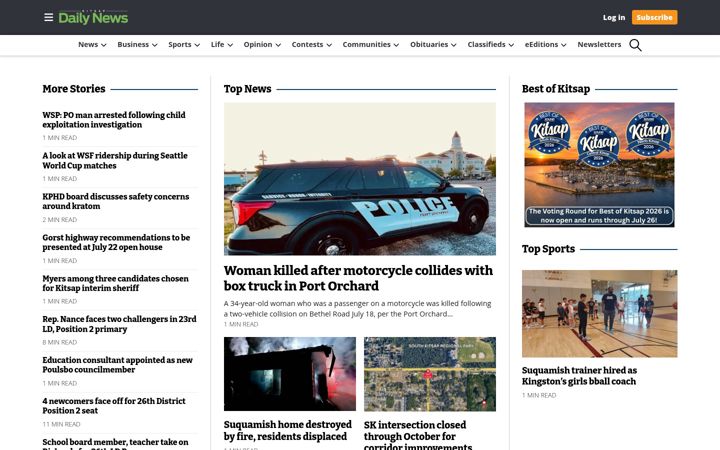The image size is (720, 450).
Task: Click the 34-year-old woman story summary text
Action: point(357,309)
